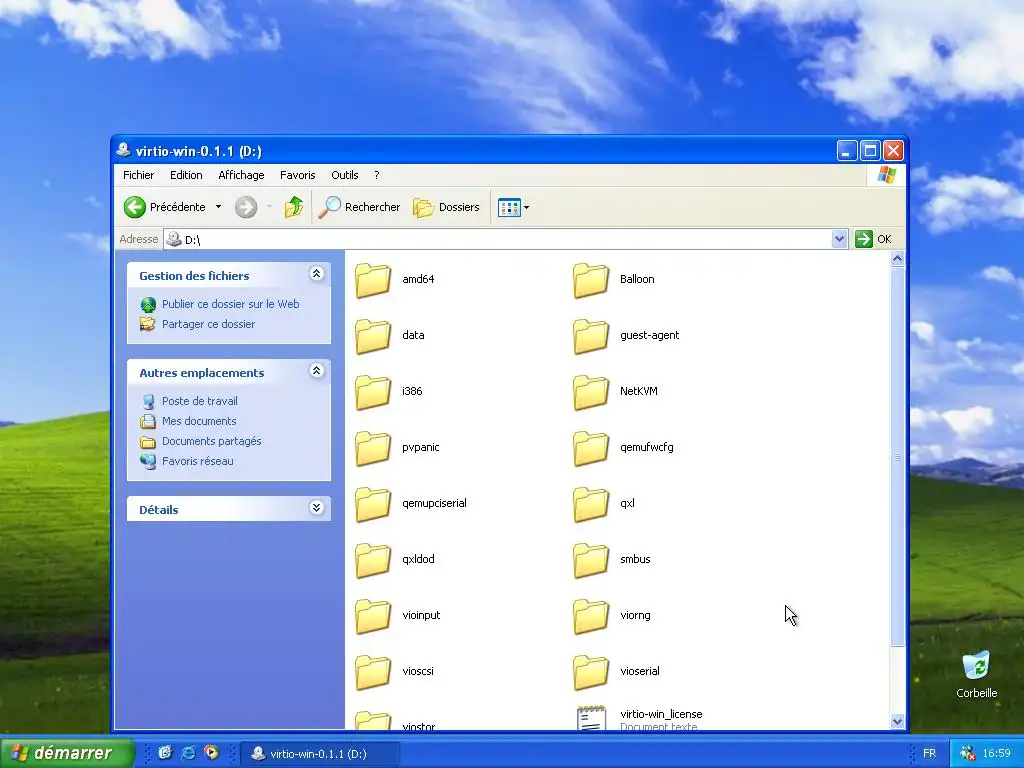Collapse the Gestion des fichiers panel

click(x=316, y=274)
